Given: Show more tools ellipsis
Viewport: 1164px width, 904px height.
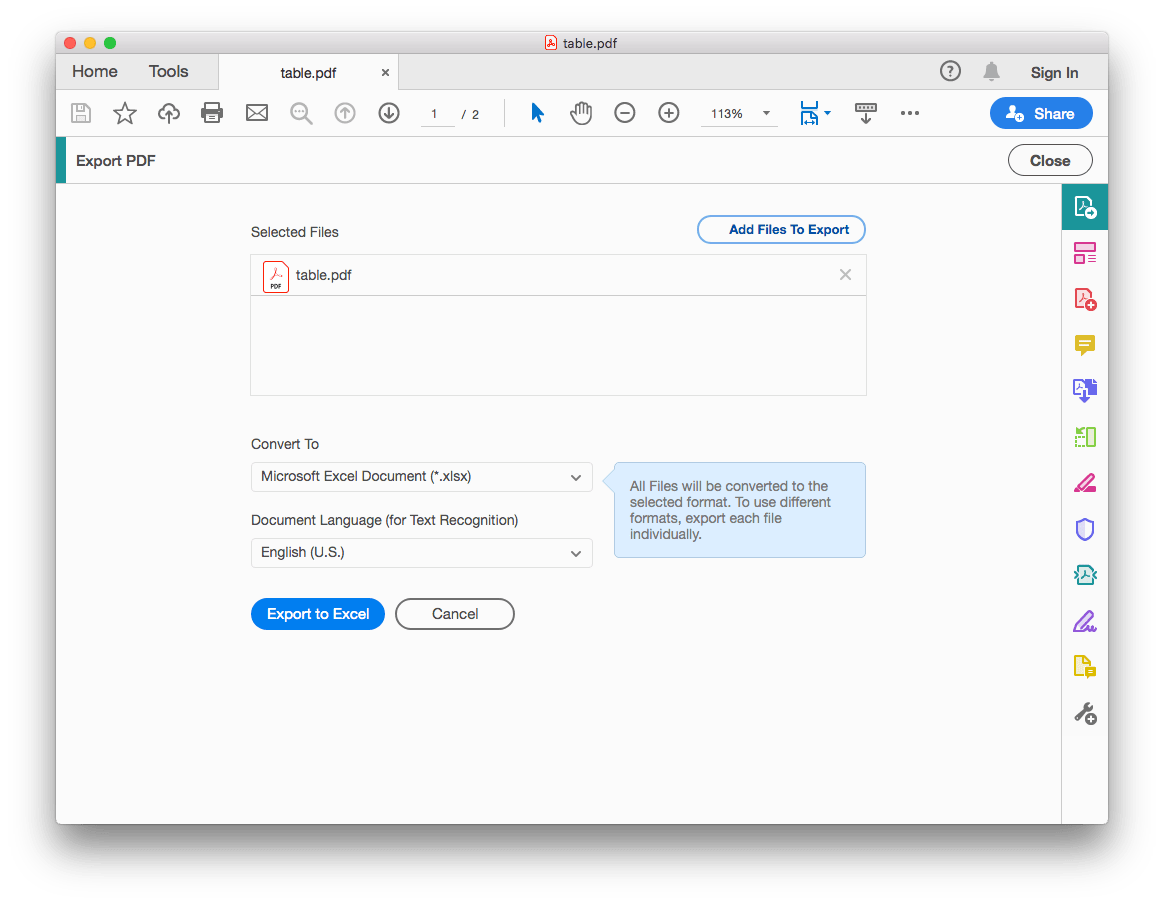Looking at the screenshot, I should point(910,113).
